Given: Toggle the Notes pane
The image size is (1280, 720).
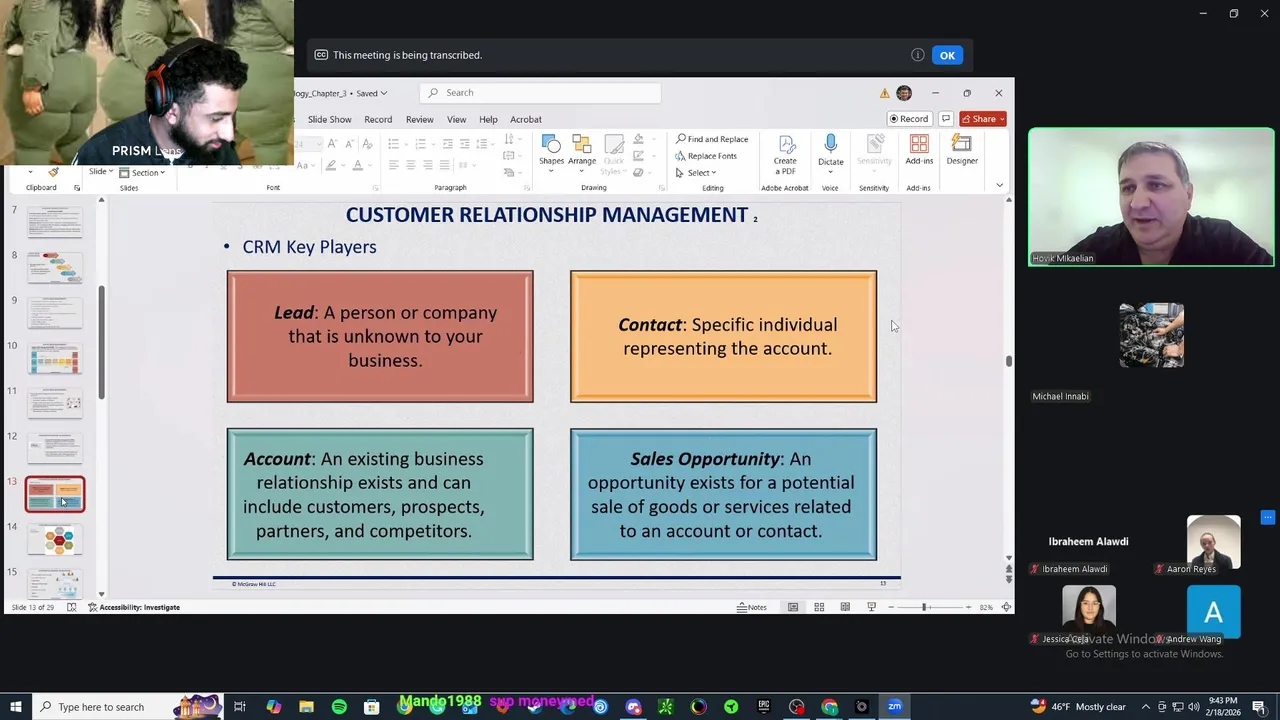Looking at the screenshot, I should [752, 607].
